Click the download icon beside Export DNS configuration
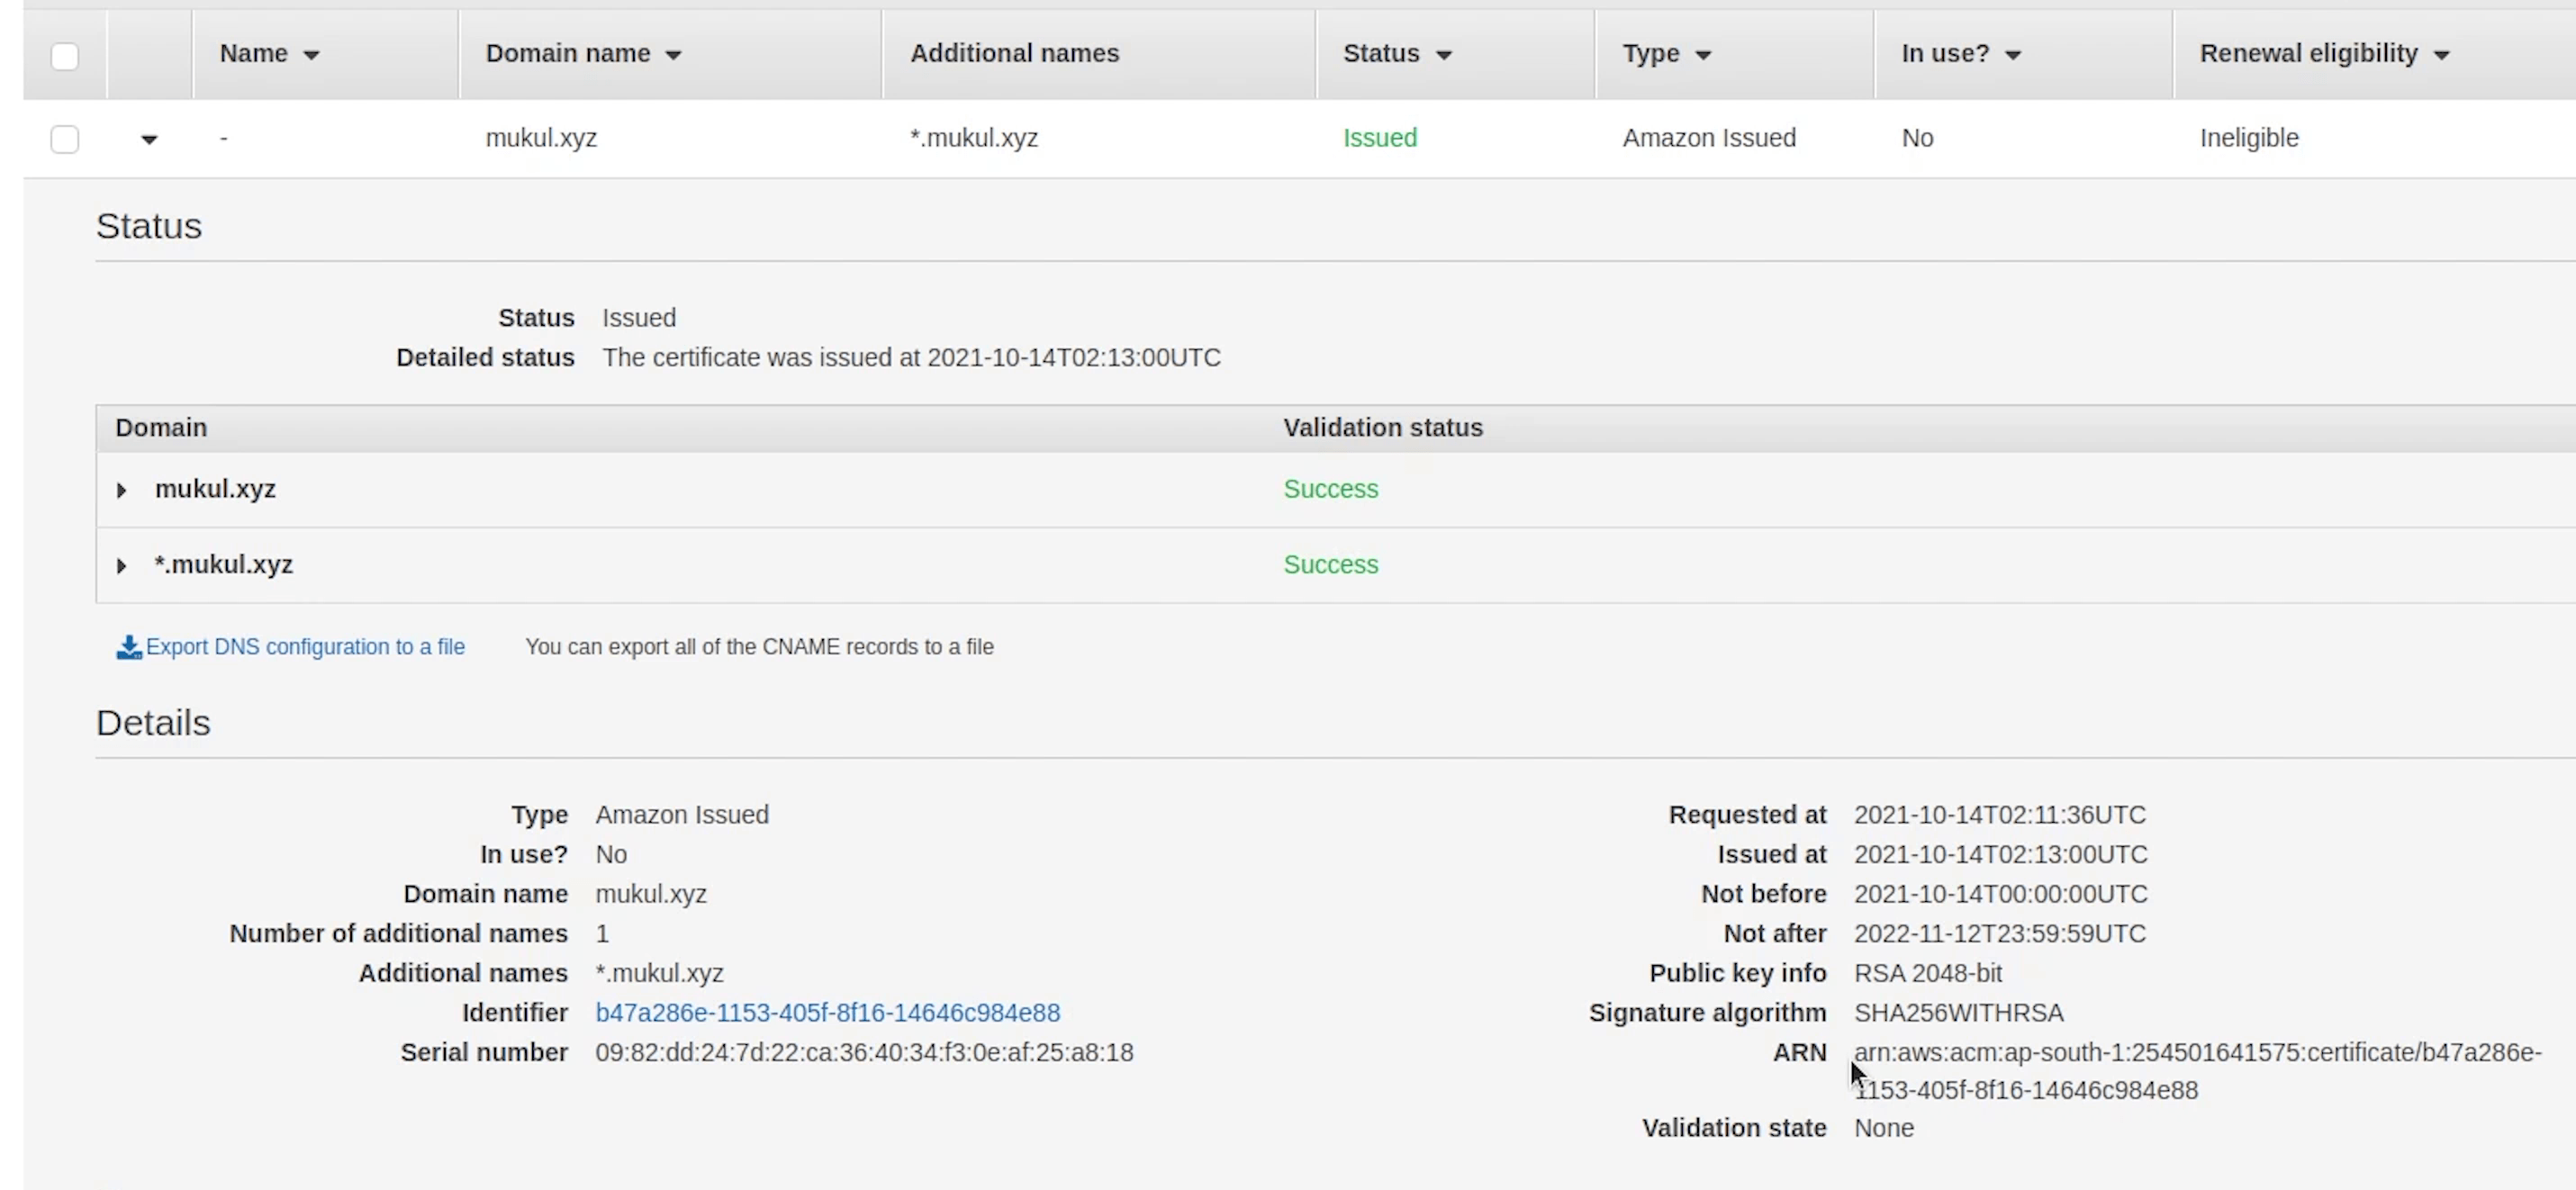Viewport: 2576px width, 1190px height. click(x=128, y=648)
